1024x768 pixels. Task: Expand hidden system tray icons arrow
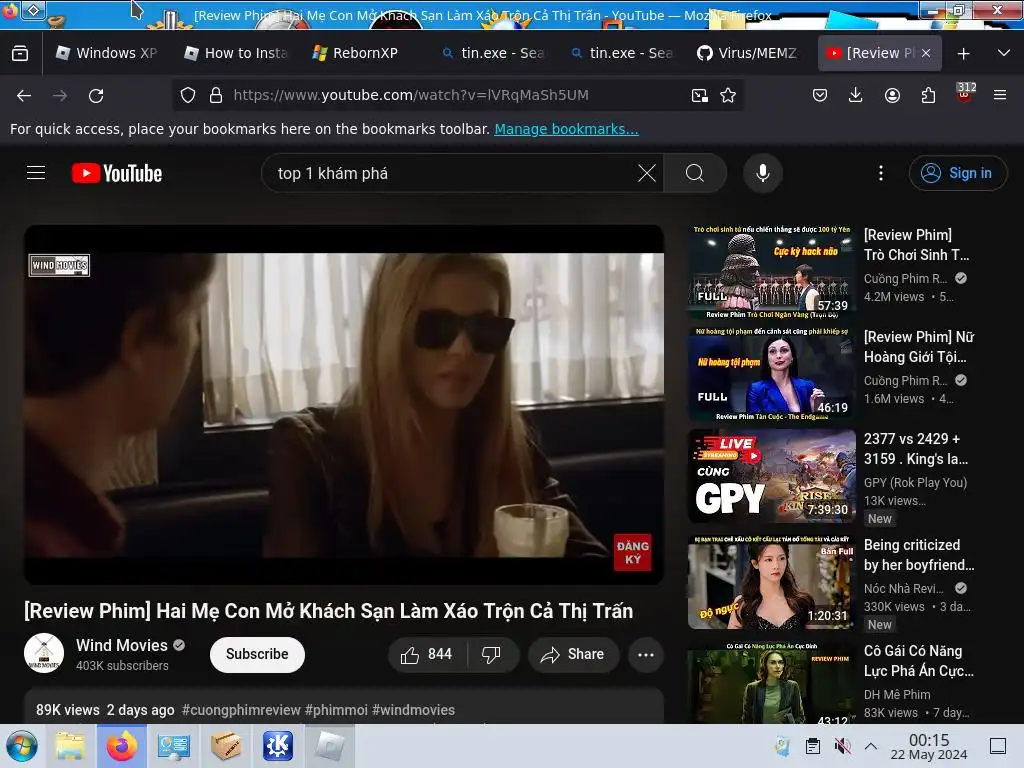click(x=871, y=746)
